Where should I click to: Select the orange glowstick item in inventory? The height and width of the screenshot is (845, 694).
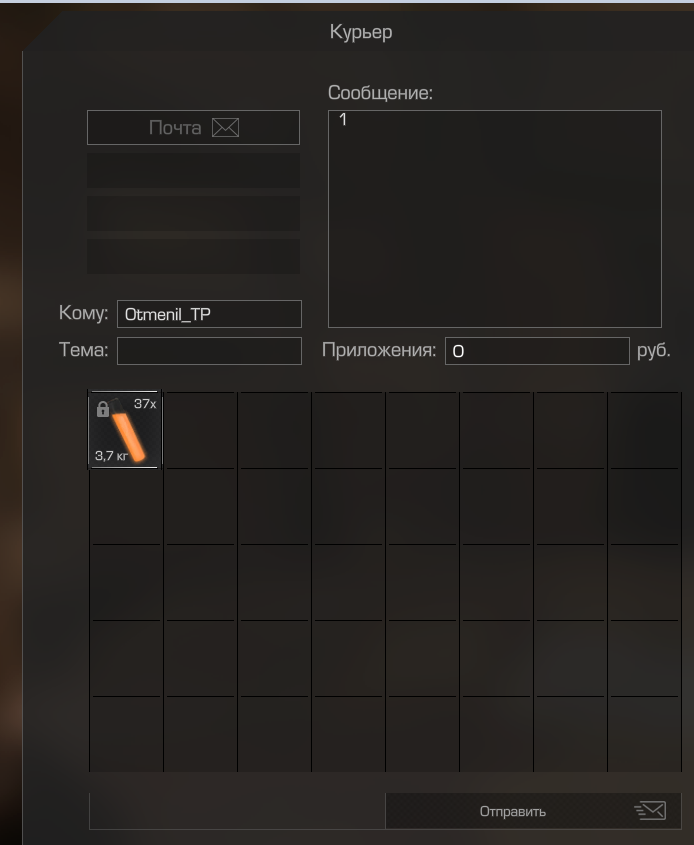click(x=125, y=430)
